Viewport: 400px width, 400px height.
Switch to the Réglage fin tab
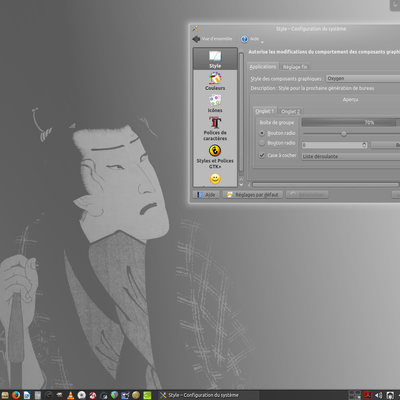[295, 67]
